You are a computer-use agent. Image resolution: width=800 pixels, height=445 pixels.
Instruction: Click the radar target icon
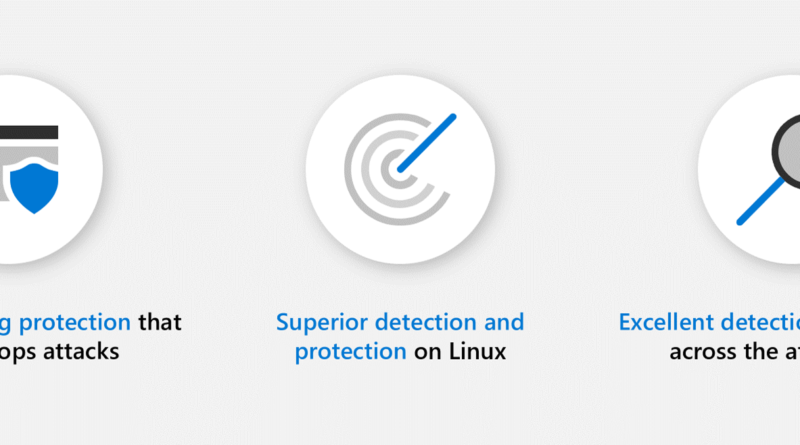click(400, 169)
